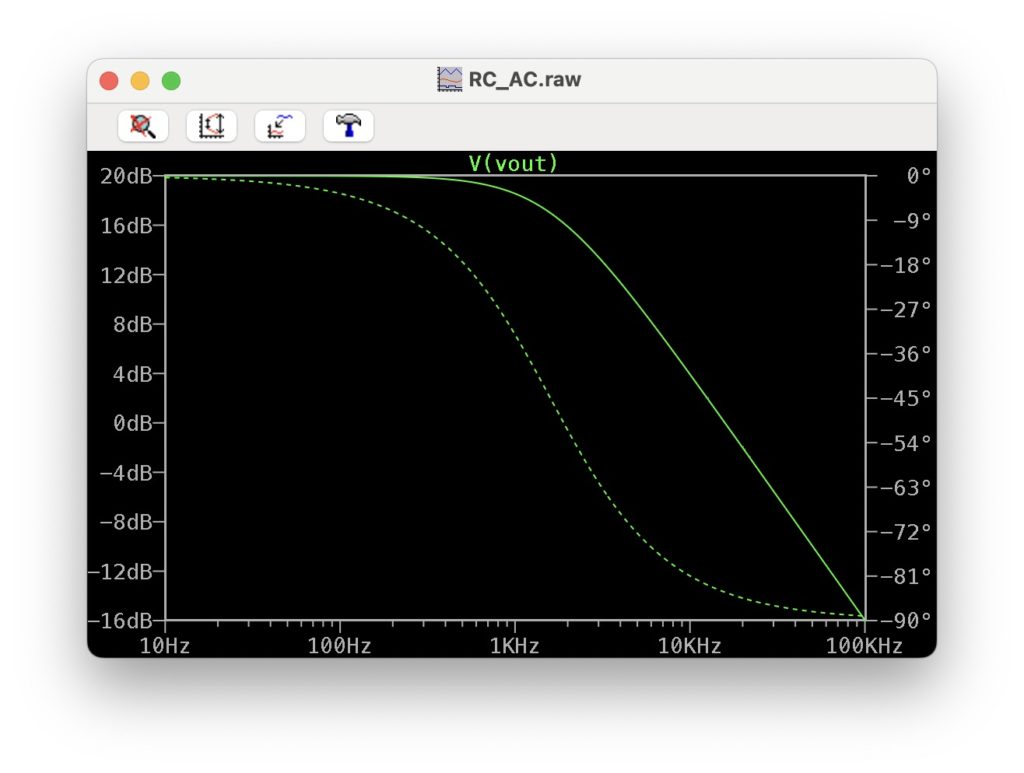Click the 0° label on right axis

point(918,176)
